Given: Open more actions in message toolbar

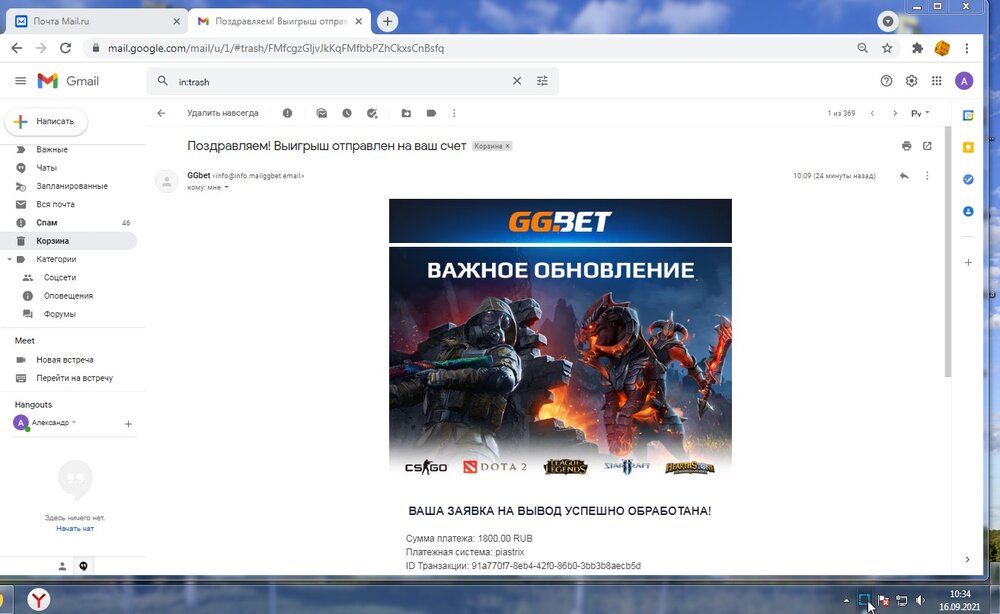Looking at the screenshot, I should [454, 113].
